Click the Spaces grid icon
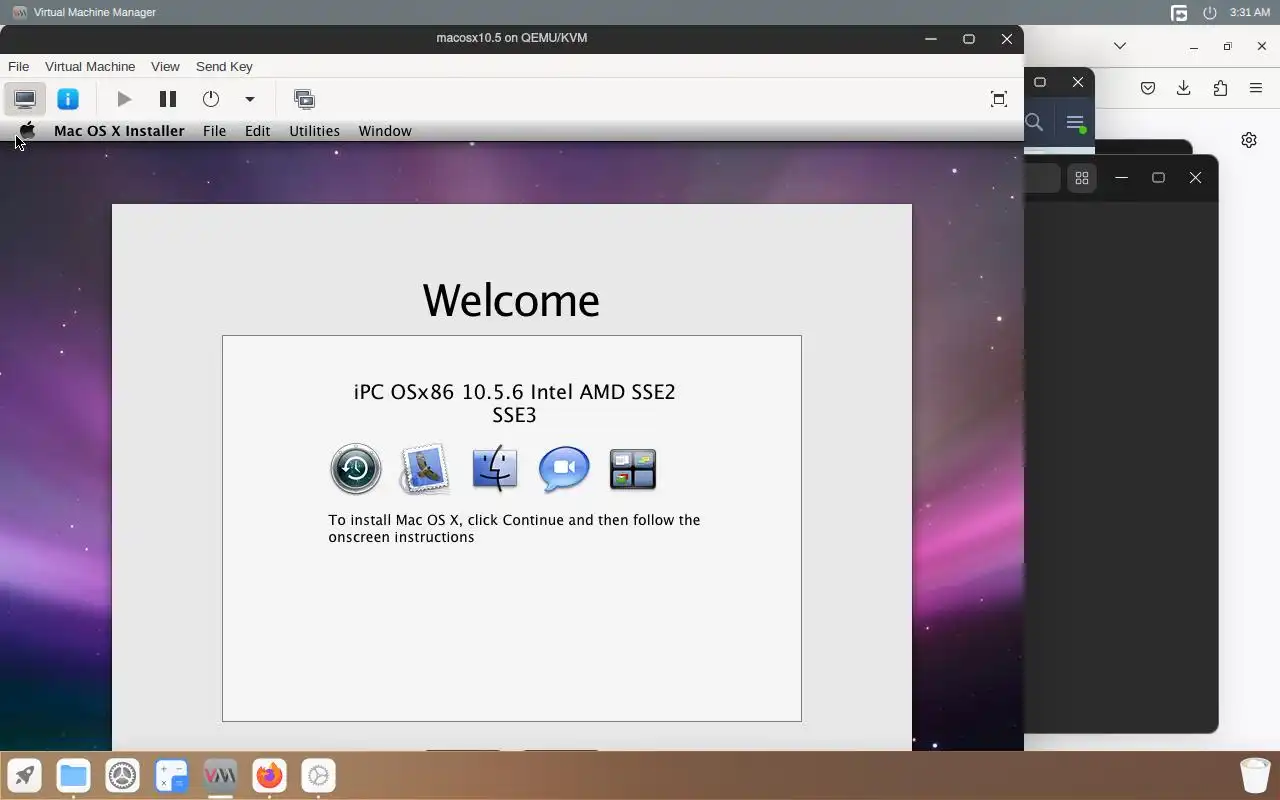 633,469
